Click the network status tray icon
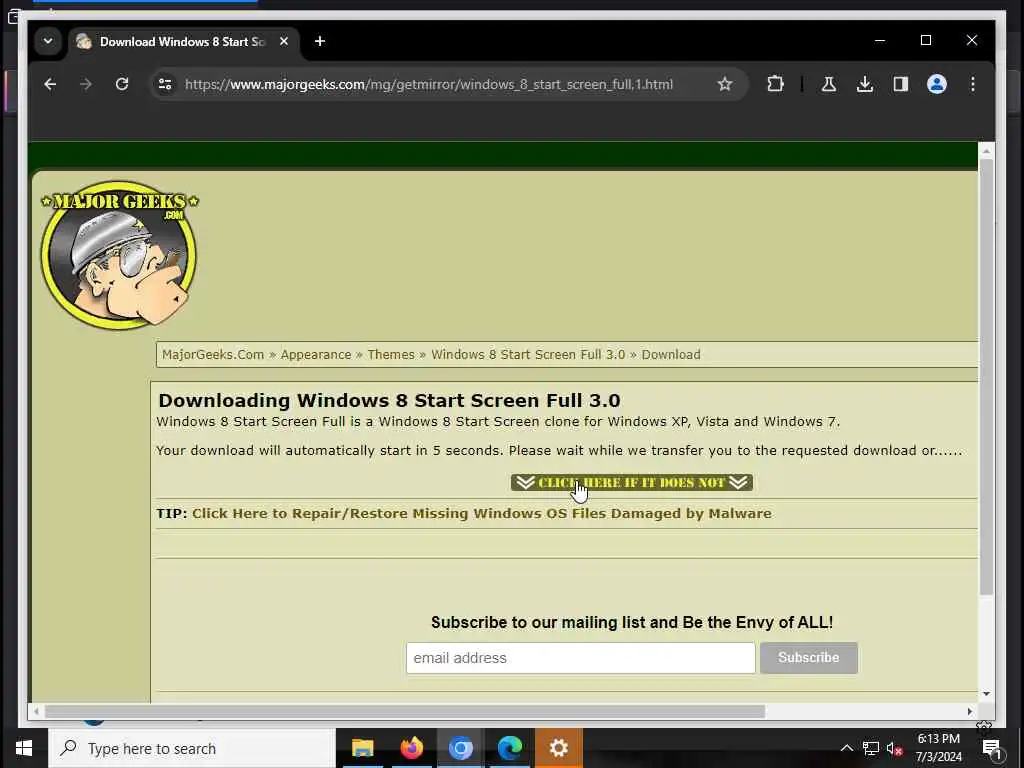This screenshot has height=768, width=1024. pos(871,748)
